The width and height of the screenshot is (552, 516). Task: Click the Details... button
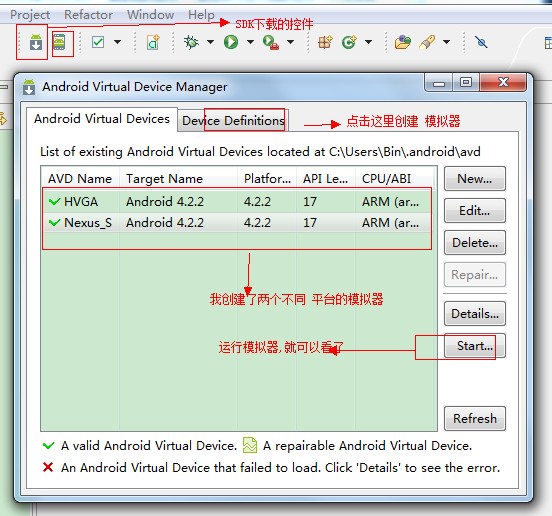pyautogui.click(x=475, y=314)
